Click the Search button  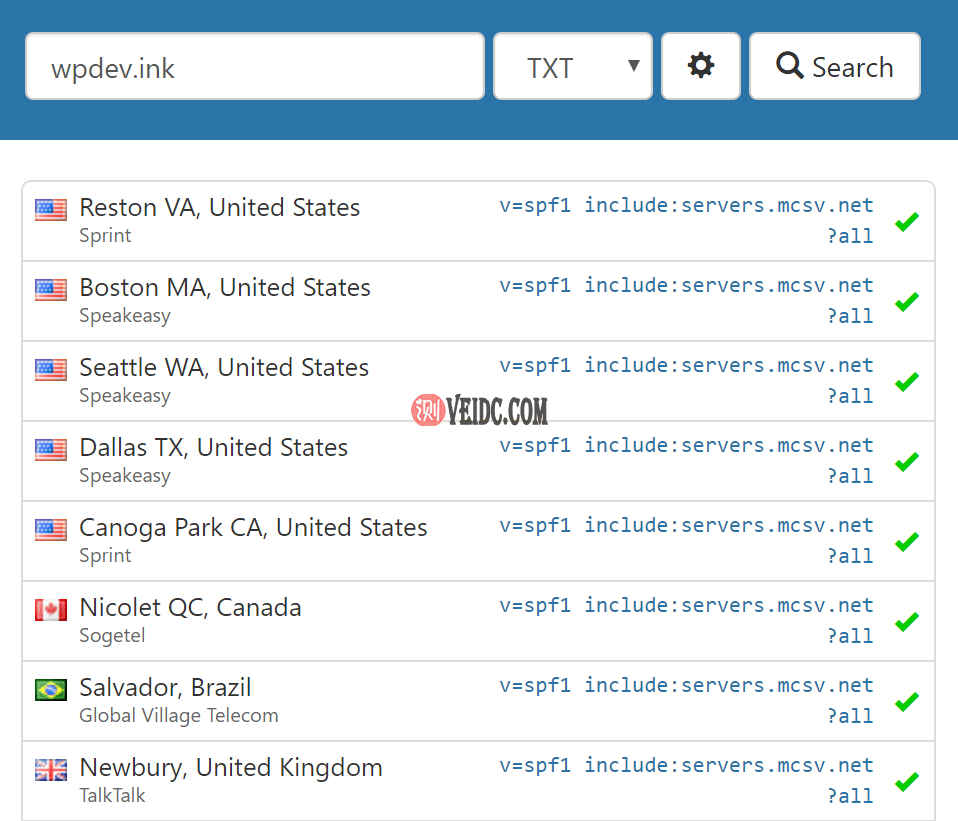[834, 67]
